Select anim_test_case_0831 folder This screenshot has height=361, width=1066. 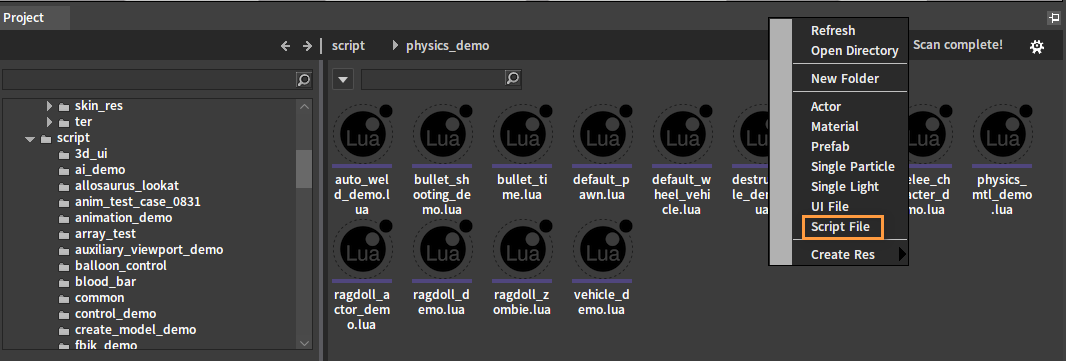pyautogui.click(x=138, y=203)
